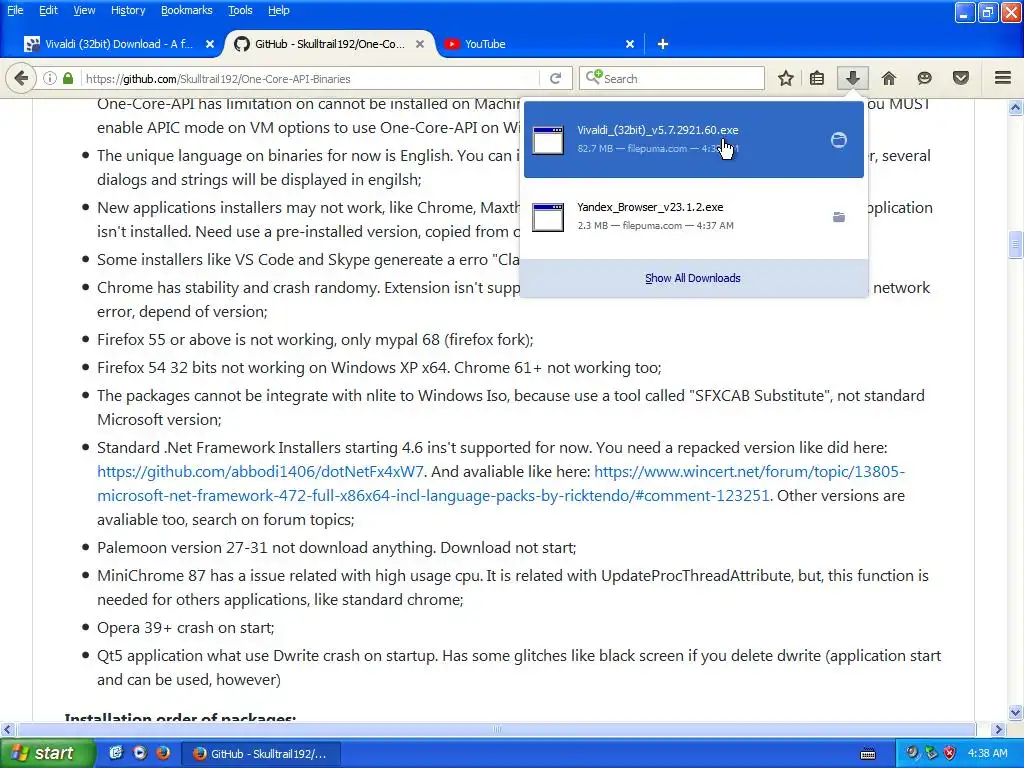Show desktop quick launch icon
This screenshot has height=768, width=1024.
click(116, 752)
